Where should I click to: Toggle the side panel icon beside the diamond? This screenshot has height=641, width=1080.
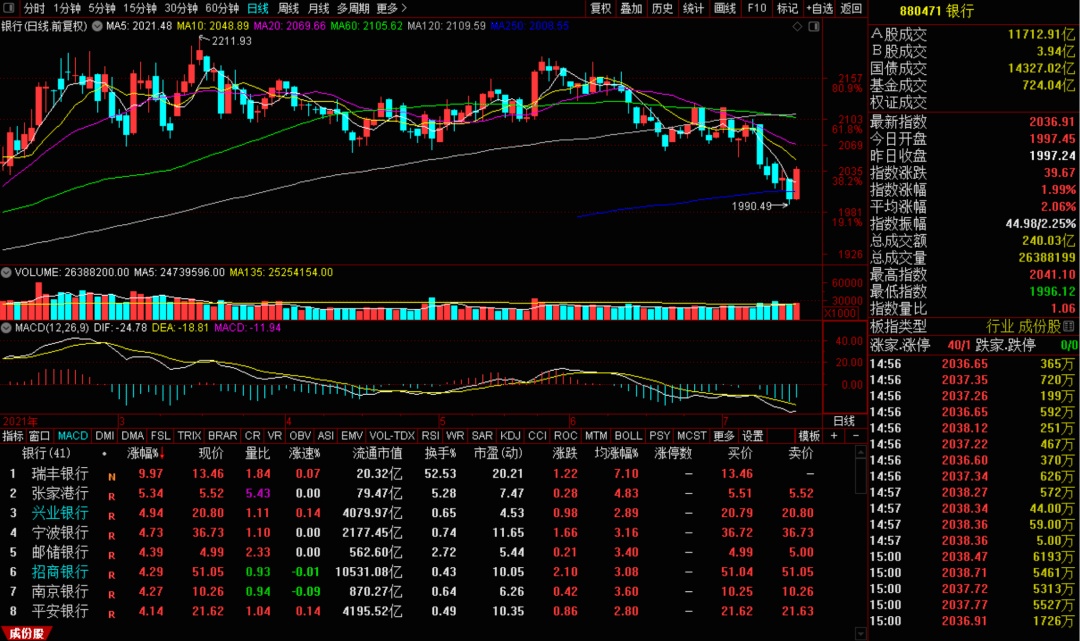[813, 26]
